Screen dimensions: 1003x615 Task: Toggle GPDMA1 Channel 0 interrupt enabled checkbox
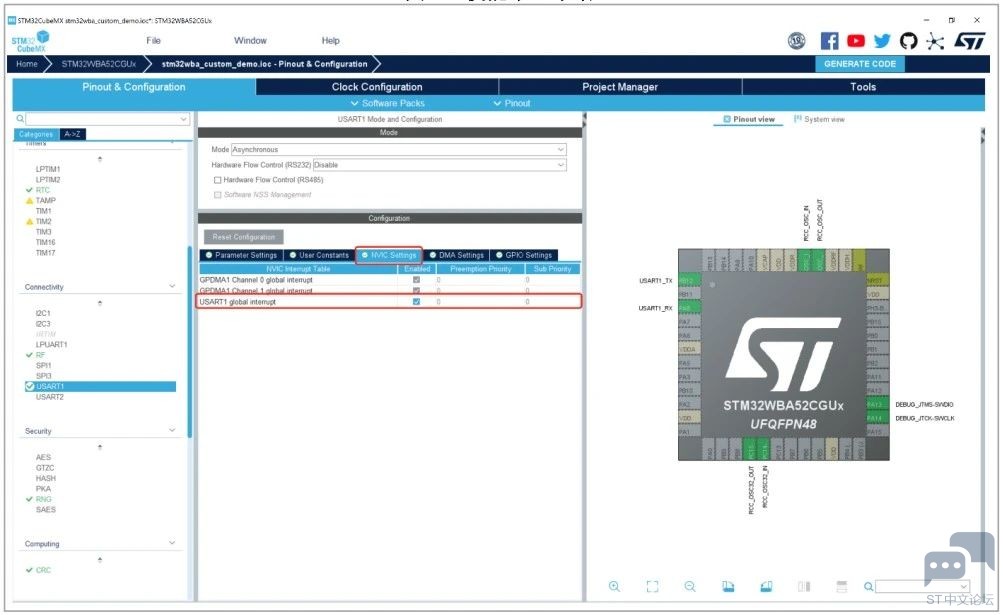[416, 280]
